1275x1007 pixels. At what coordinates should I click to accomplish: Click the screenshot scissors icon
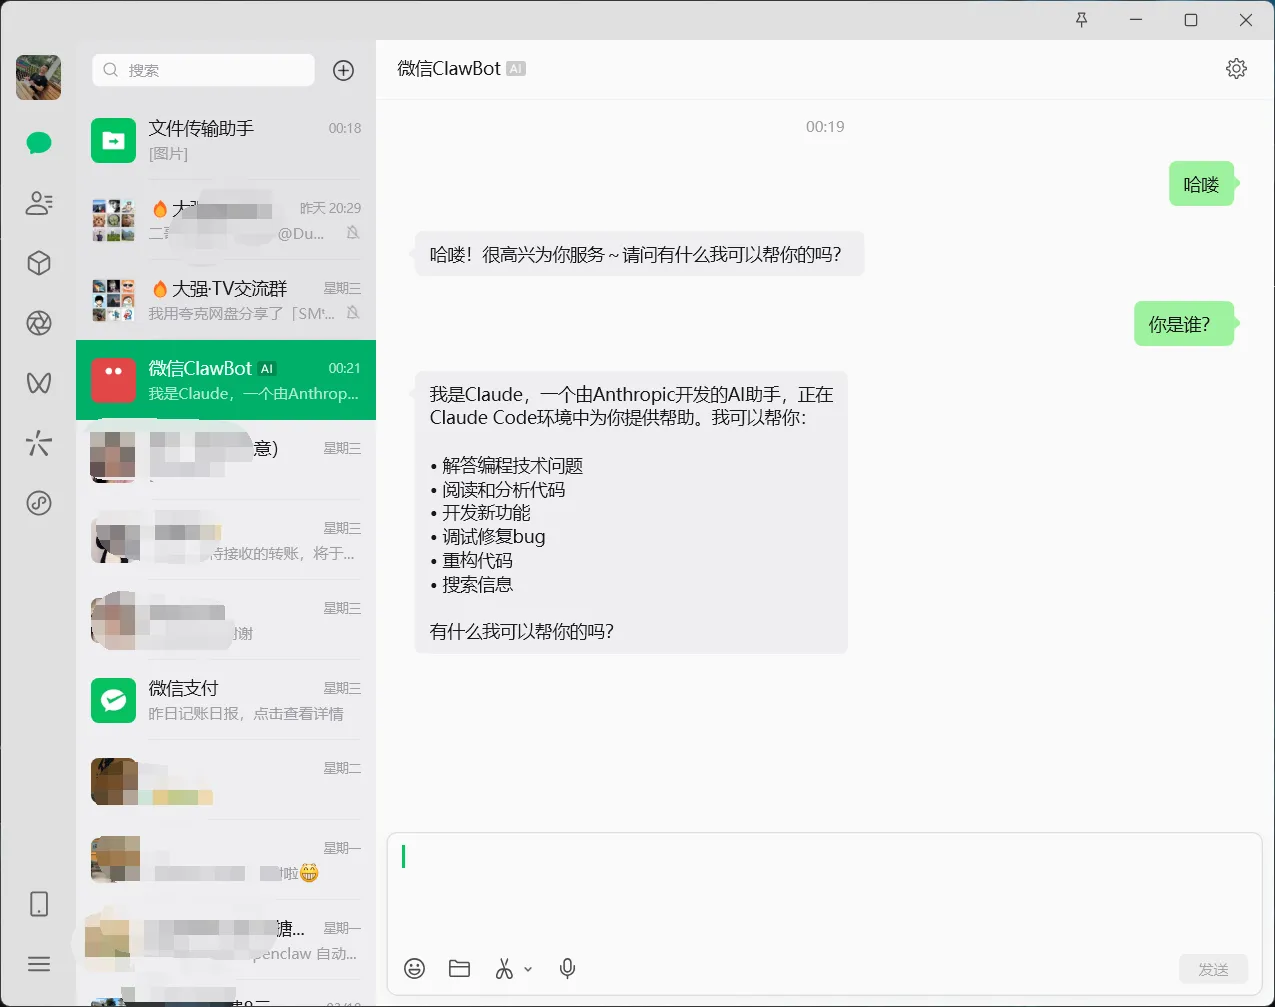[x=504, y=968]
